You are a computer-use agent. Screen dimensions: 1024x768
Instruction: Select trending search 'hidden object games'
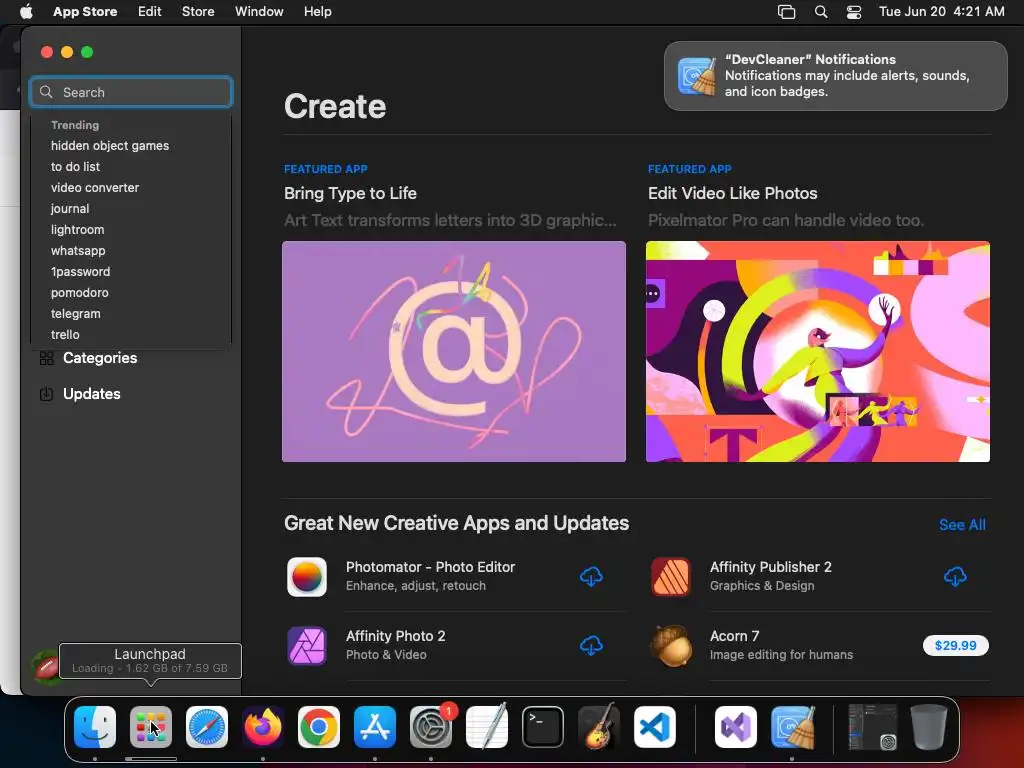[110, 146]
